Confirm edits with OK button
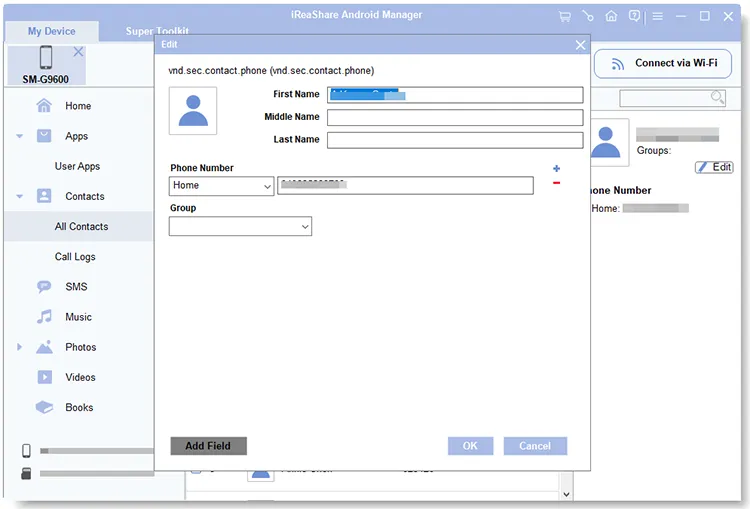 point(470,446)
